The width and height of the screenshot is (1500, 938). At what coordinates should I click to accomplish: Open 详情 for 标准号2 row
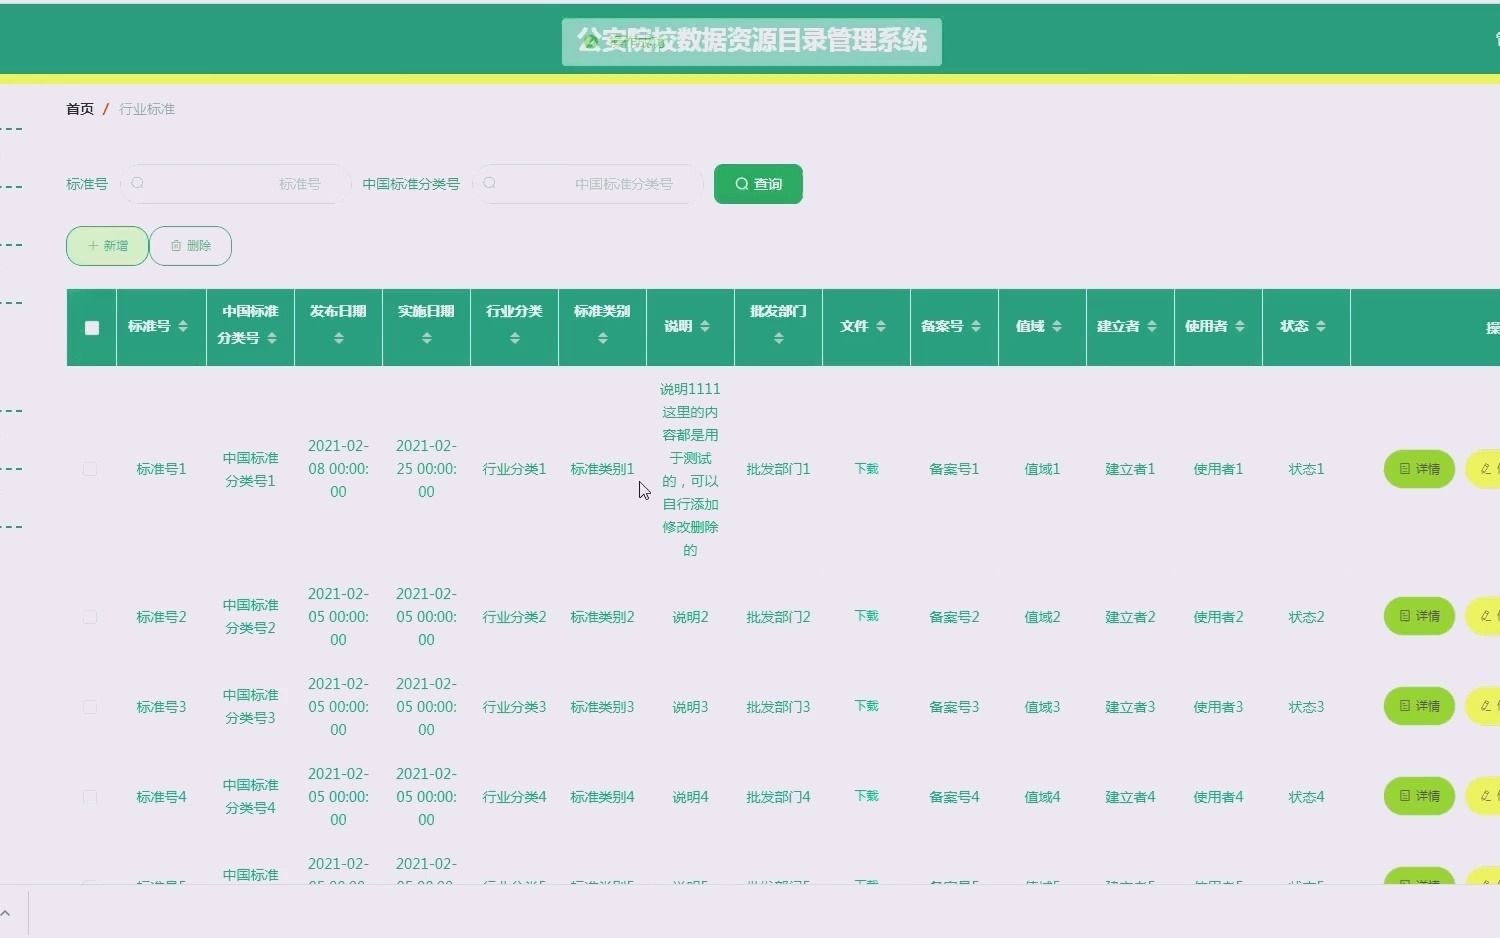tap(1419, 616)
